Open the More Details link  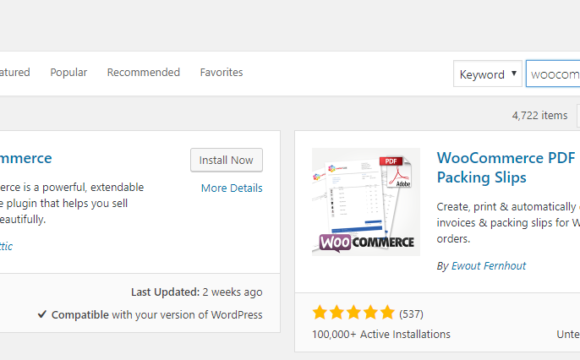[x=232, y=188]
